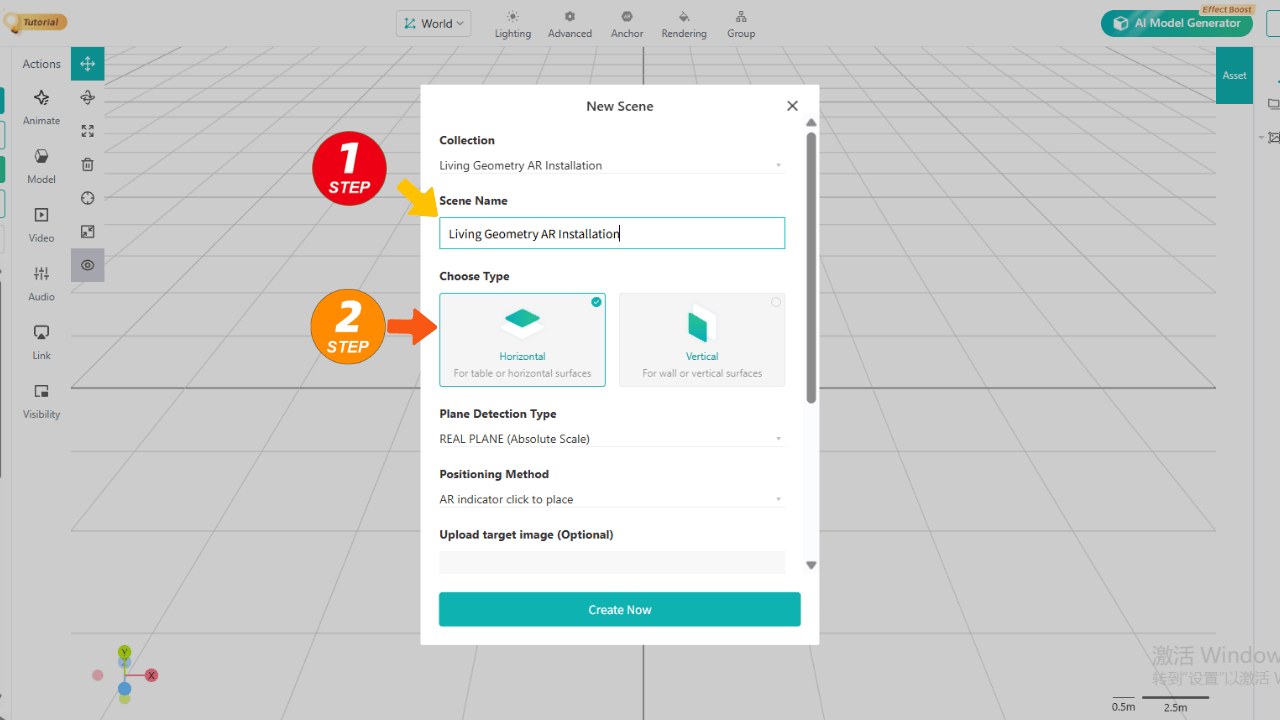This screenshot has width=1280, height=720.
Task: Expand the Collection dropdown
Action: 611,166
